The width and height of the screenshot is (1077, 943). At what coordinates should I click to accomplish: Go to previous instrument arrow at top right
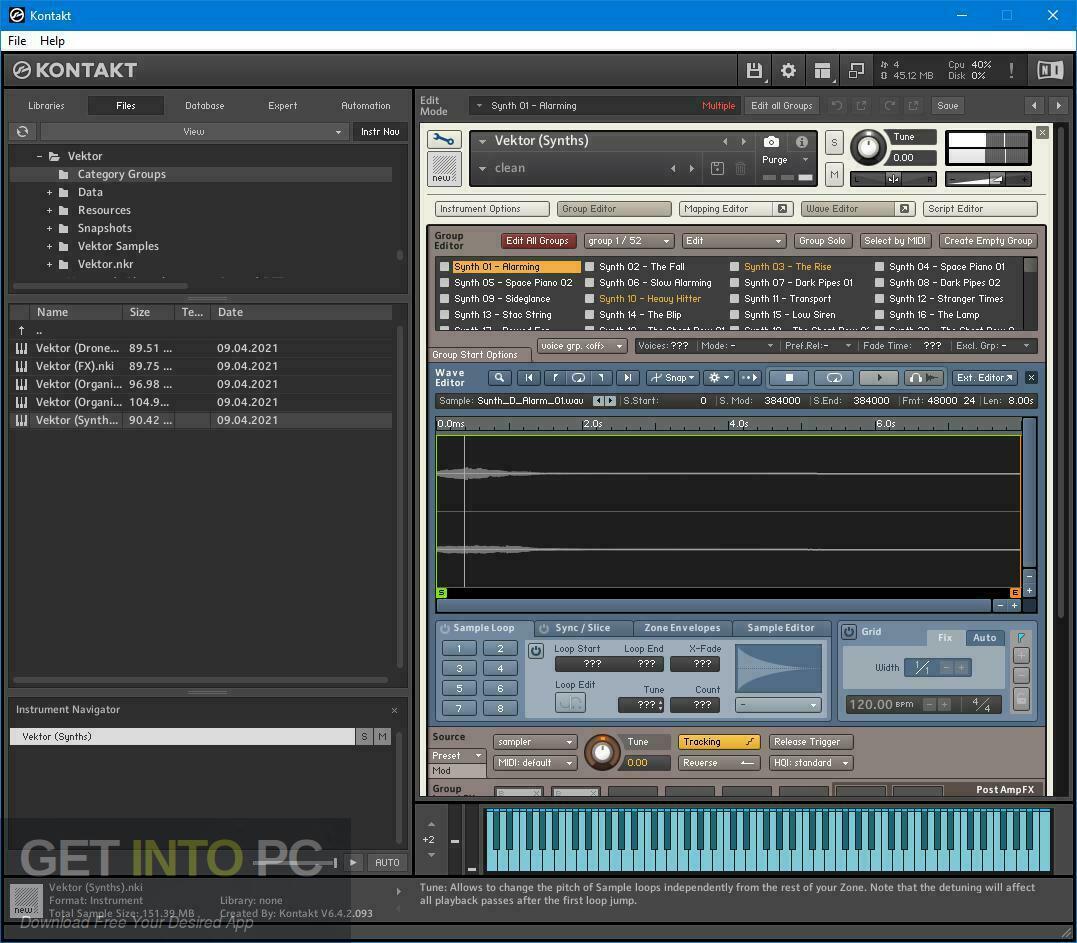click(x=1034, y=106)
